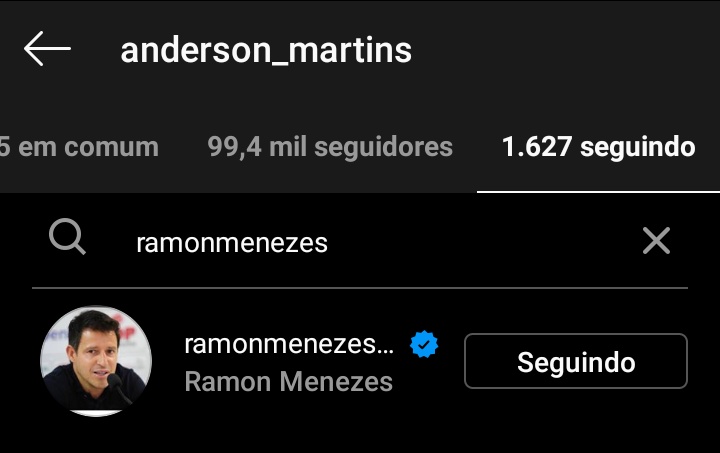Tap the magnifying glass search icon

tap(67, 237)
